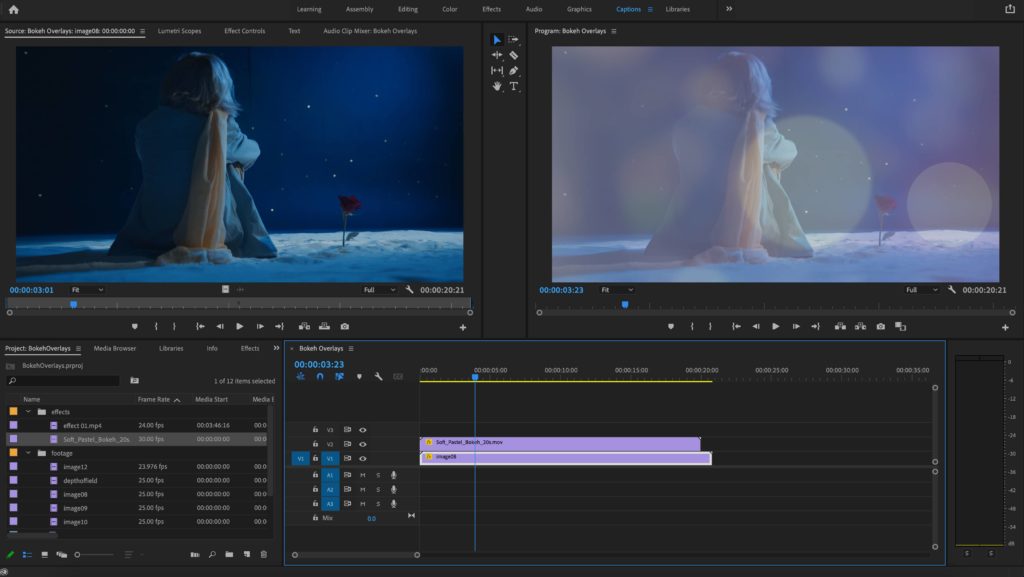Toggle Snap in the timeline
Viewport: 1024px width, 577px height.
click(319, 377)
